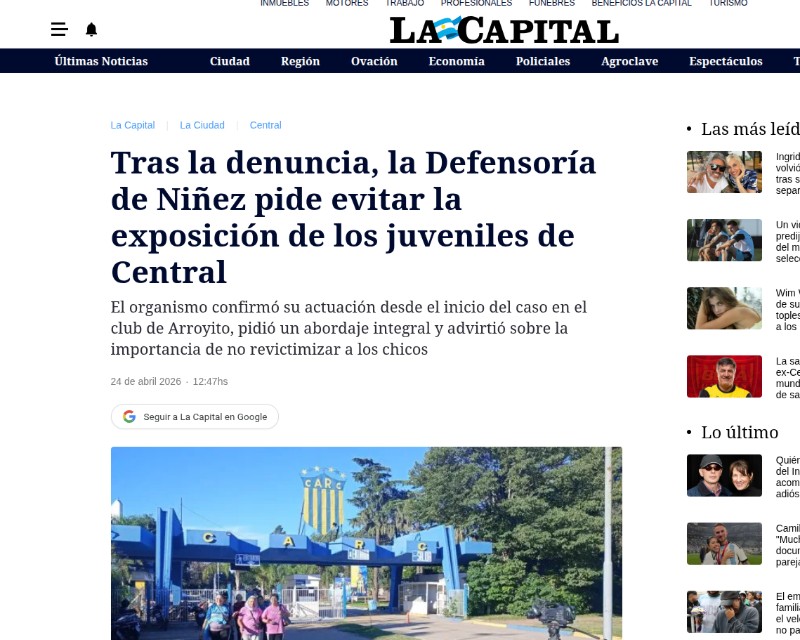
Task: Click Camil headline text in Lo último
Action: tap(788, 545)
